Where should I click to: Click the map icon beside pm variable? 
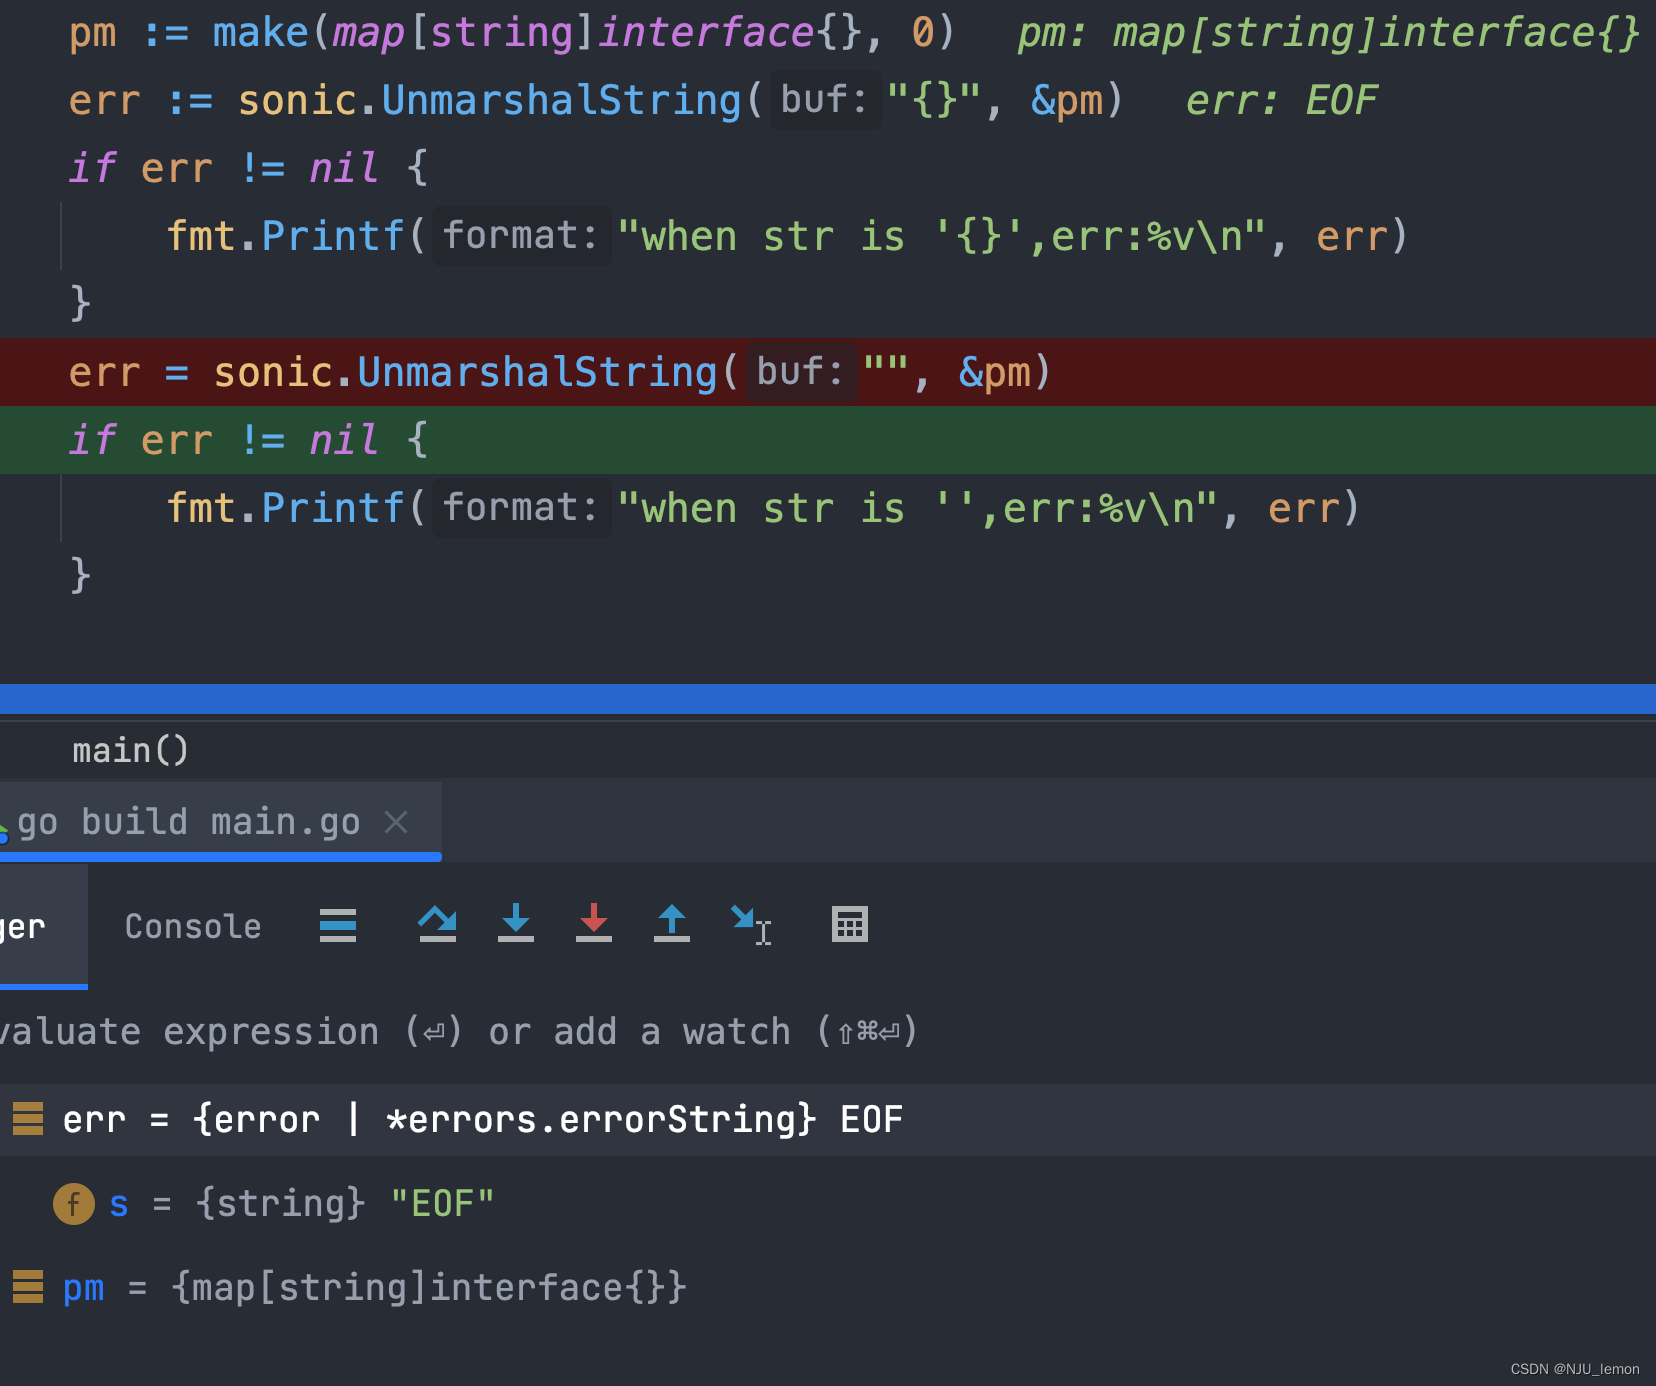(28, 1287)
